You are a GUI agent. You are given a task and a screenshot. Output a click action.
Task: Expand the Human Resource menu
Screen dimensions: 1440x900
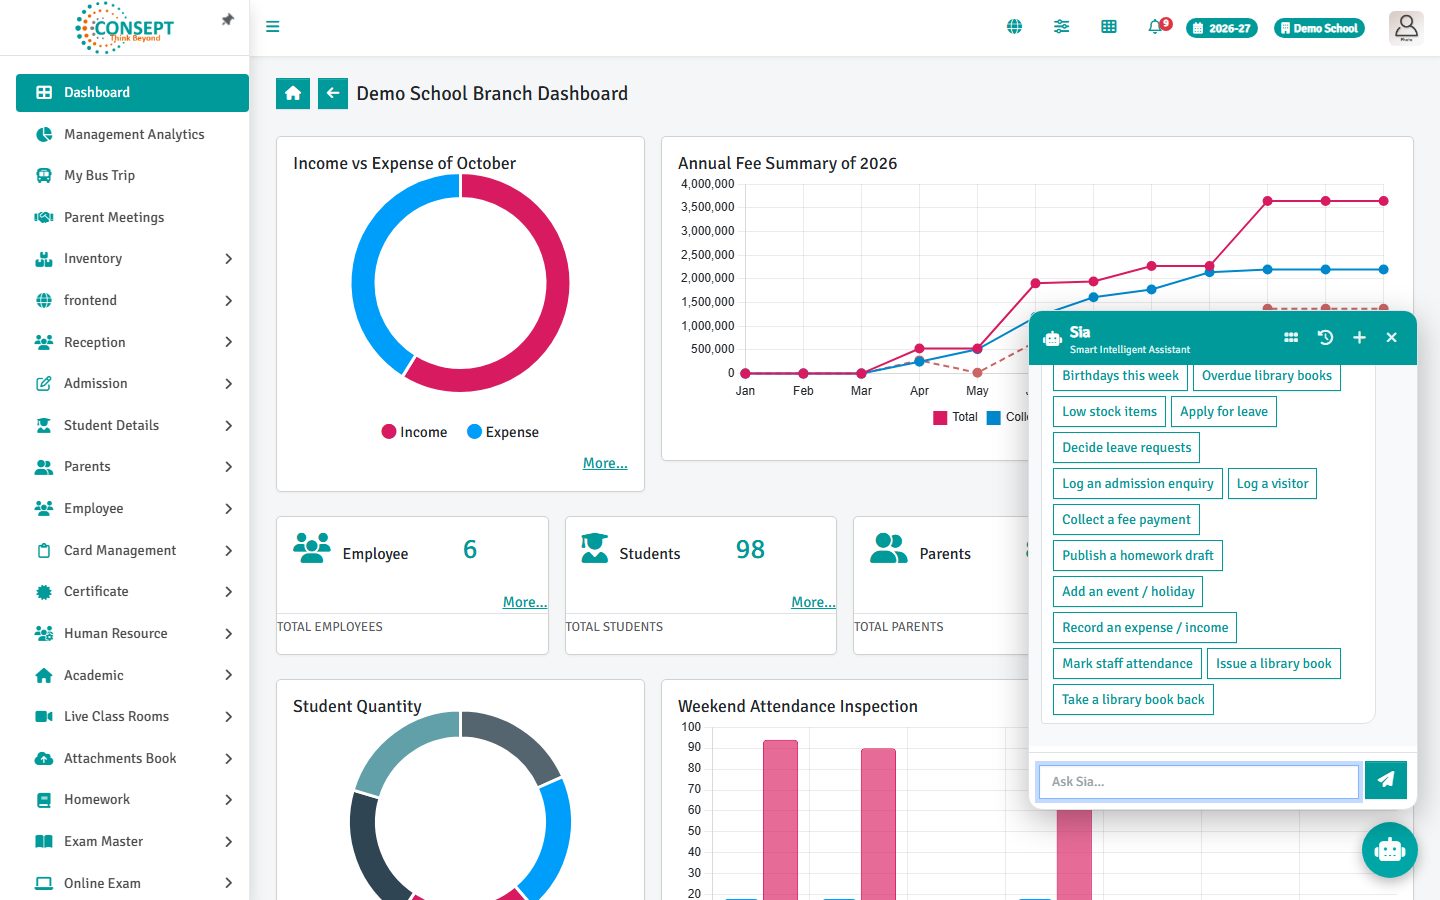coord(132,634)
